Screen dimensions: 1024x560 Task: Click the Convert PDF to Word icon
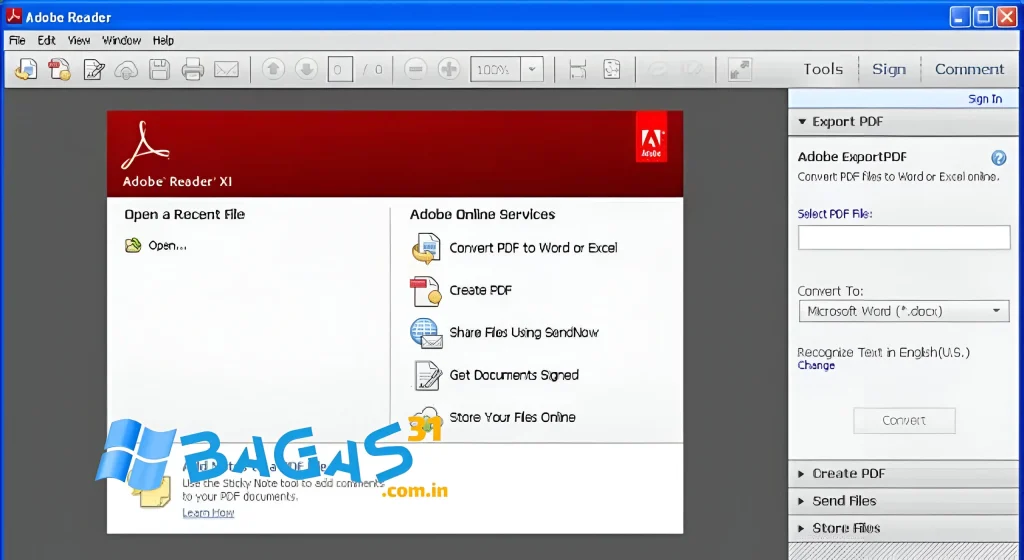click(x=425, y=249)
